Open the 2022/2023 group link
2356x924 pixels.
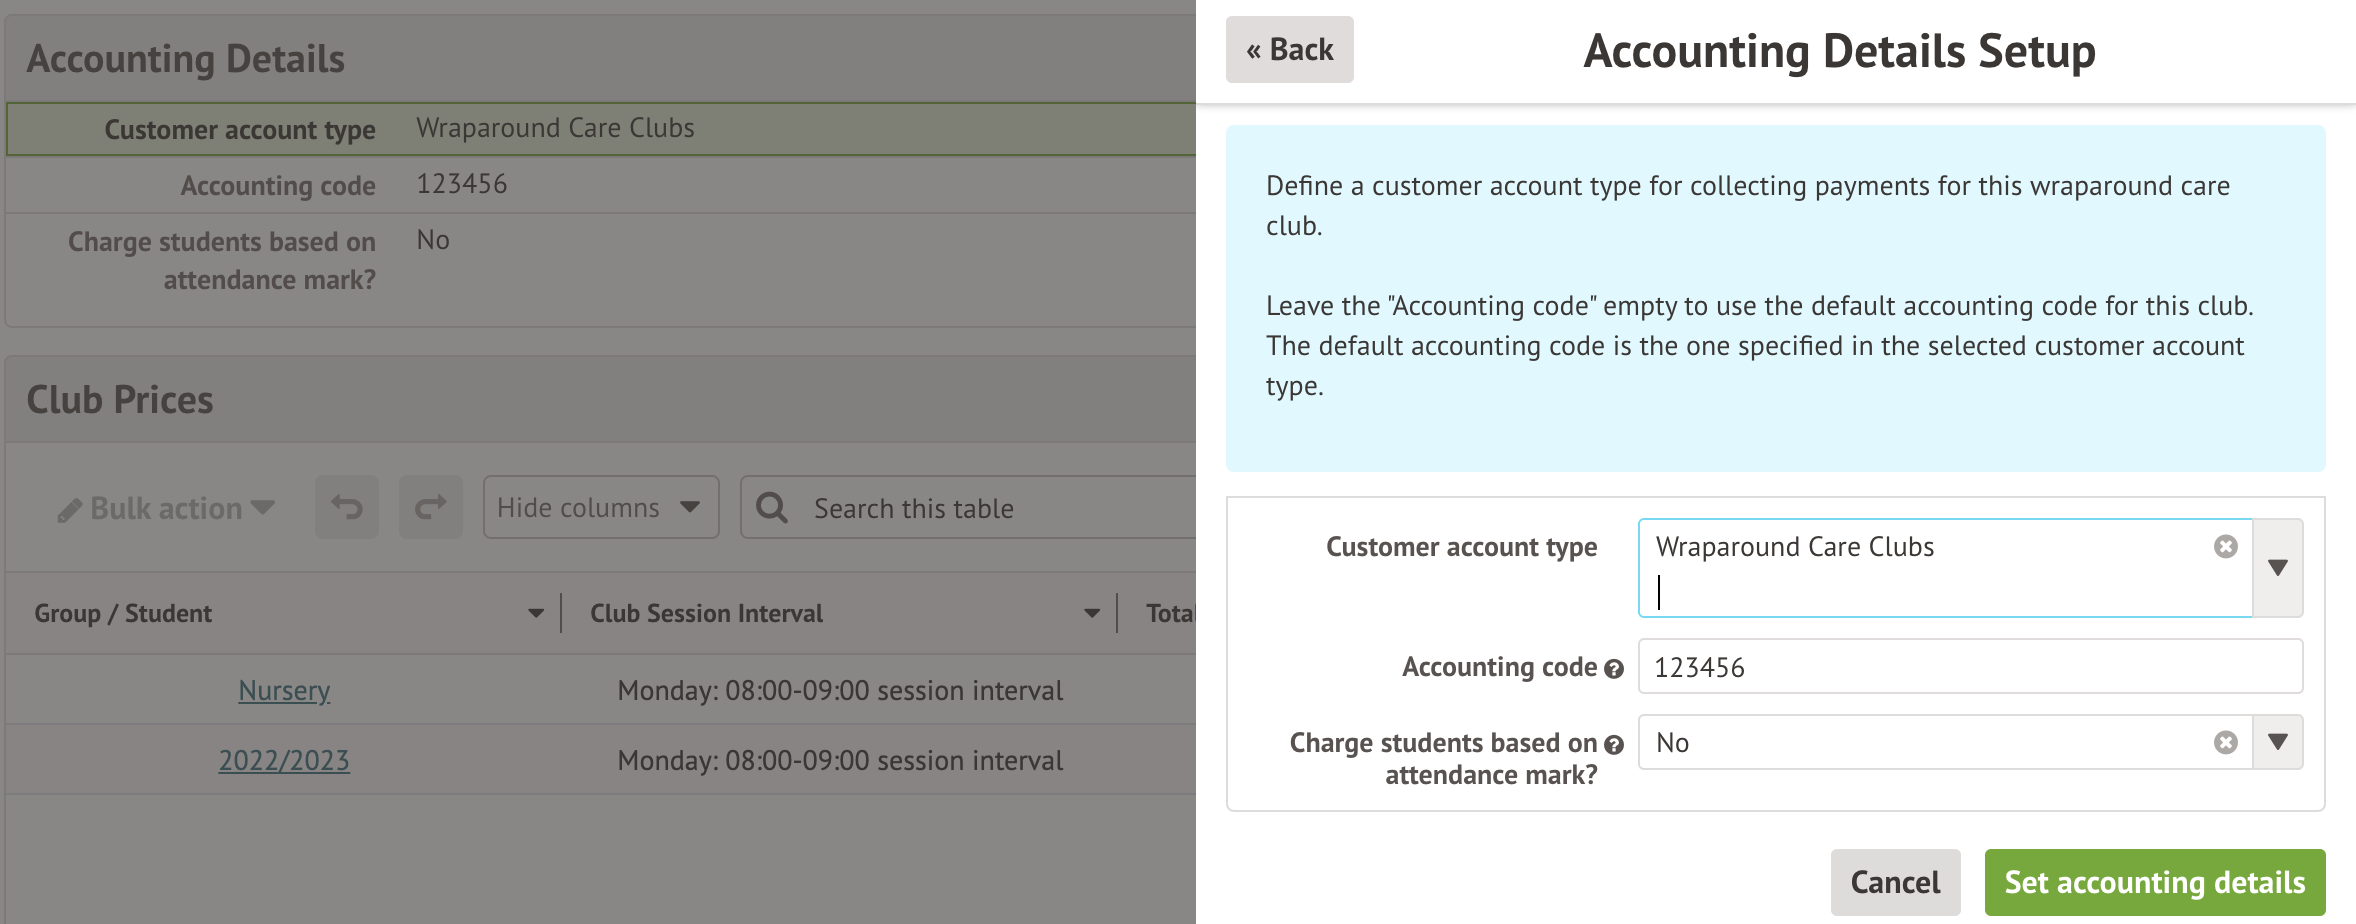[284, 760]
